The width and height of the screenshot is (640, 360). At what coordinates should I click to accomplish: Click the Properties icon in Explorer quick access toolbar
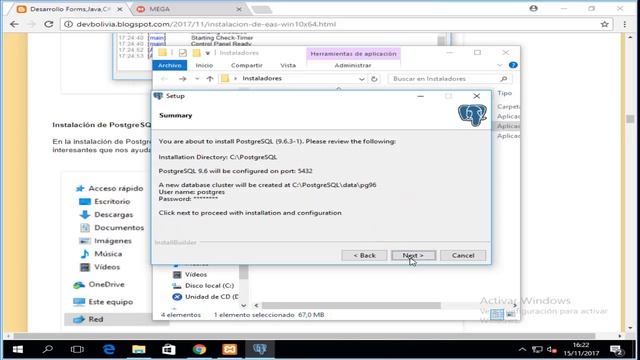click(182, 53)
